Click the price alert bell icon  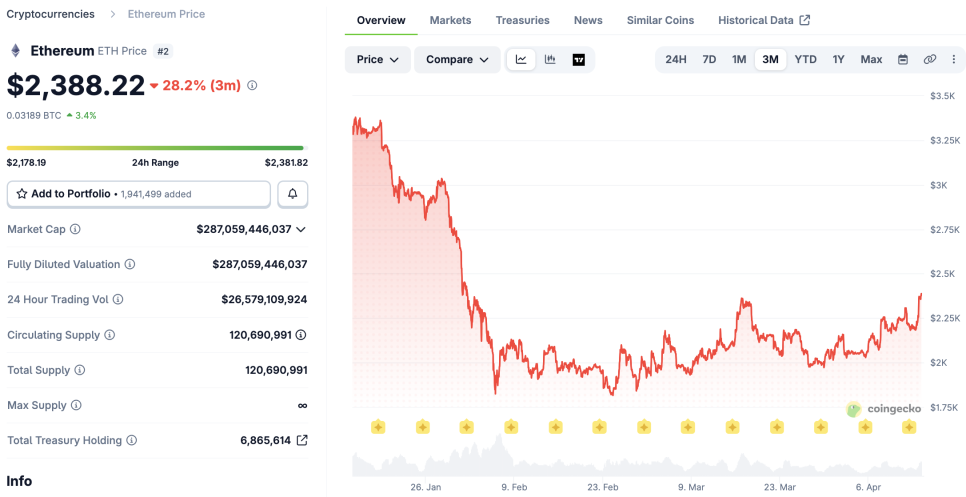pos(292,194)
